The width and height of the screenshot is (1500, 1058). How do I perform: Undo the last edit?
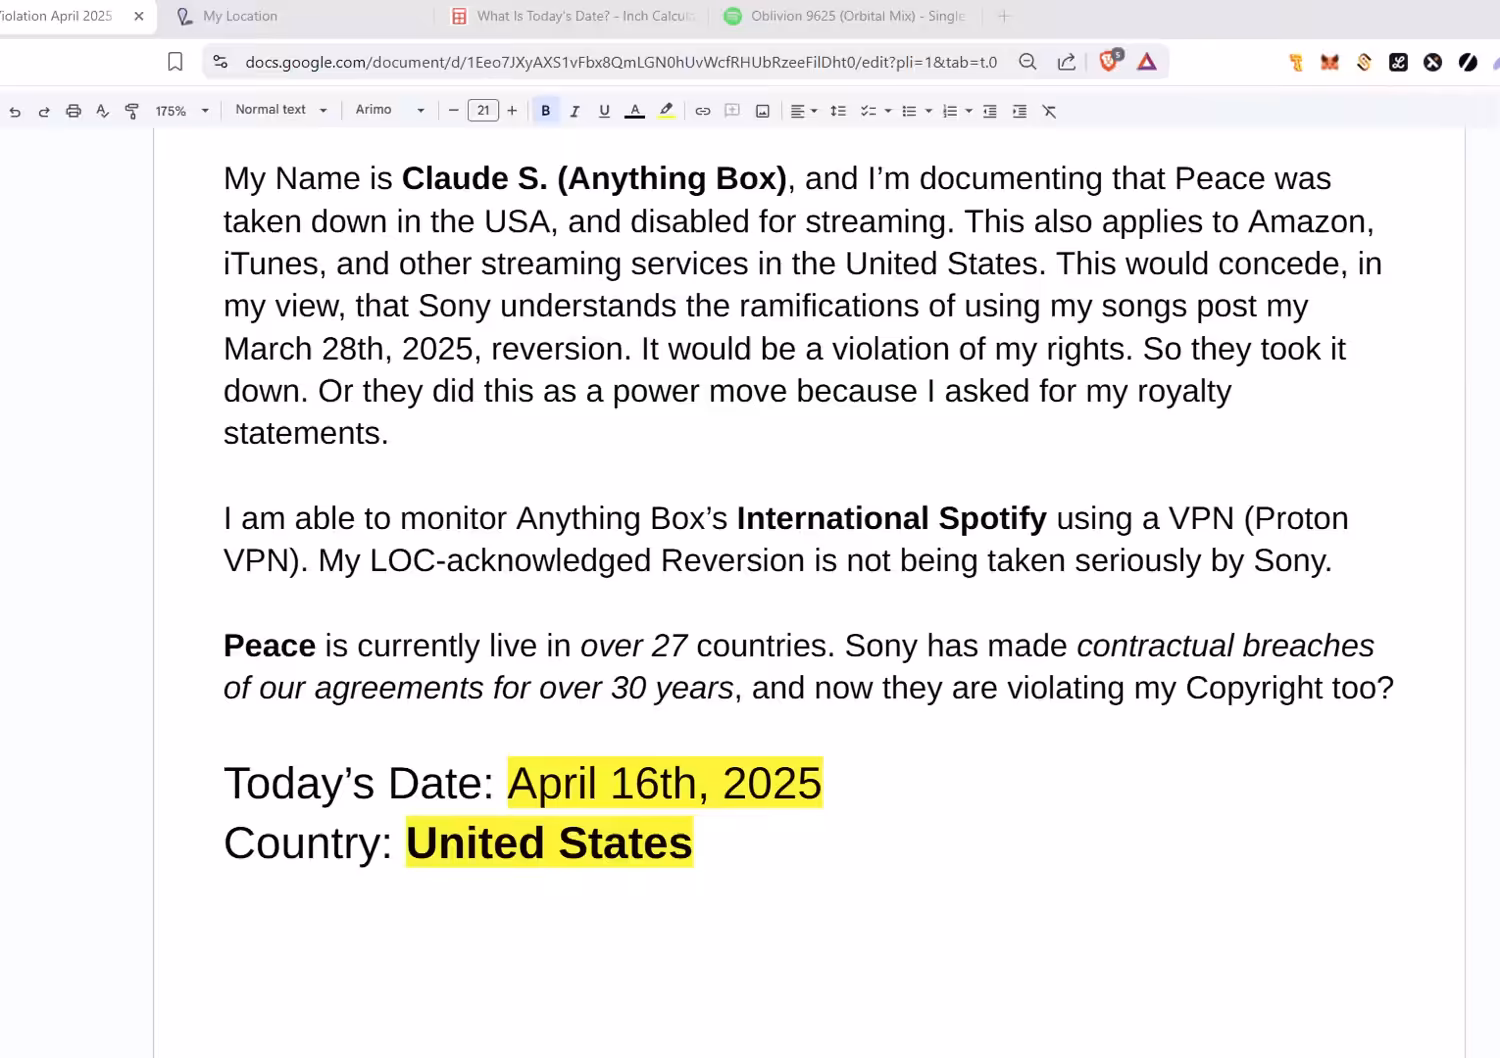[x=15, y=111]
